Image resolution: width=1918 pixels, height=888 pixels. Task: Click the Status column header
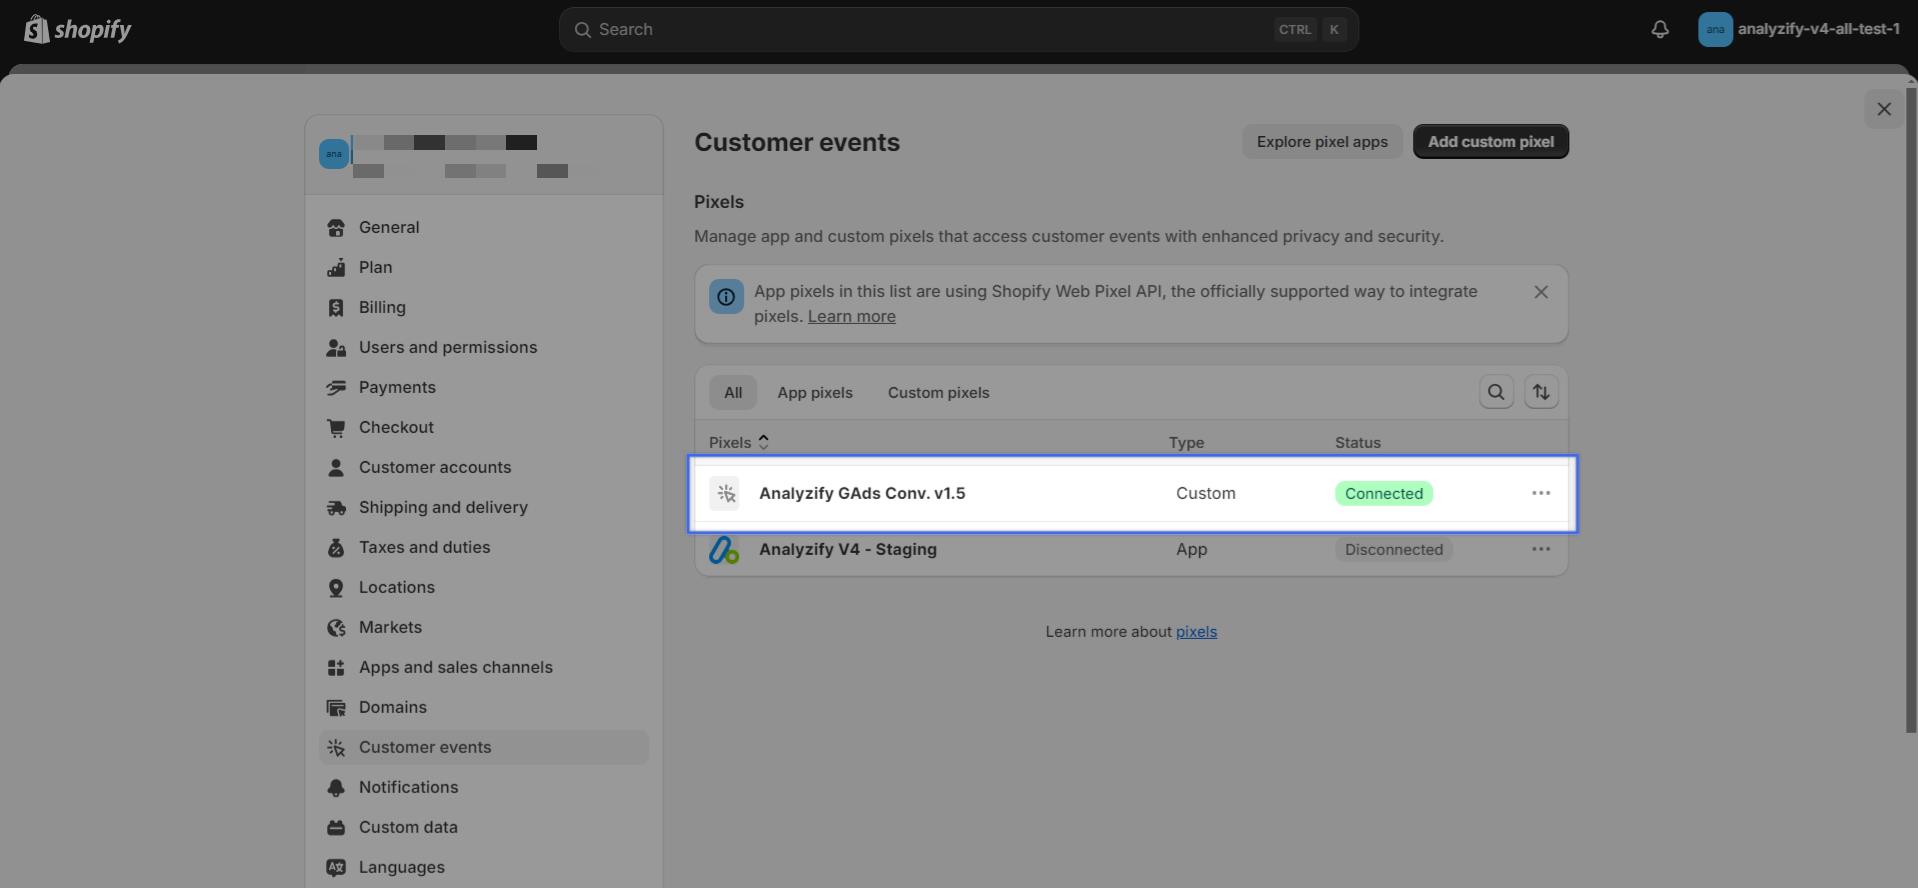click(x=1357, y=442)
